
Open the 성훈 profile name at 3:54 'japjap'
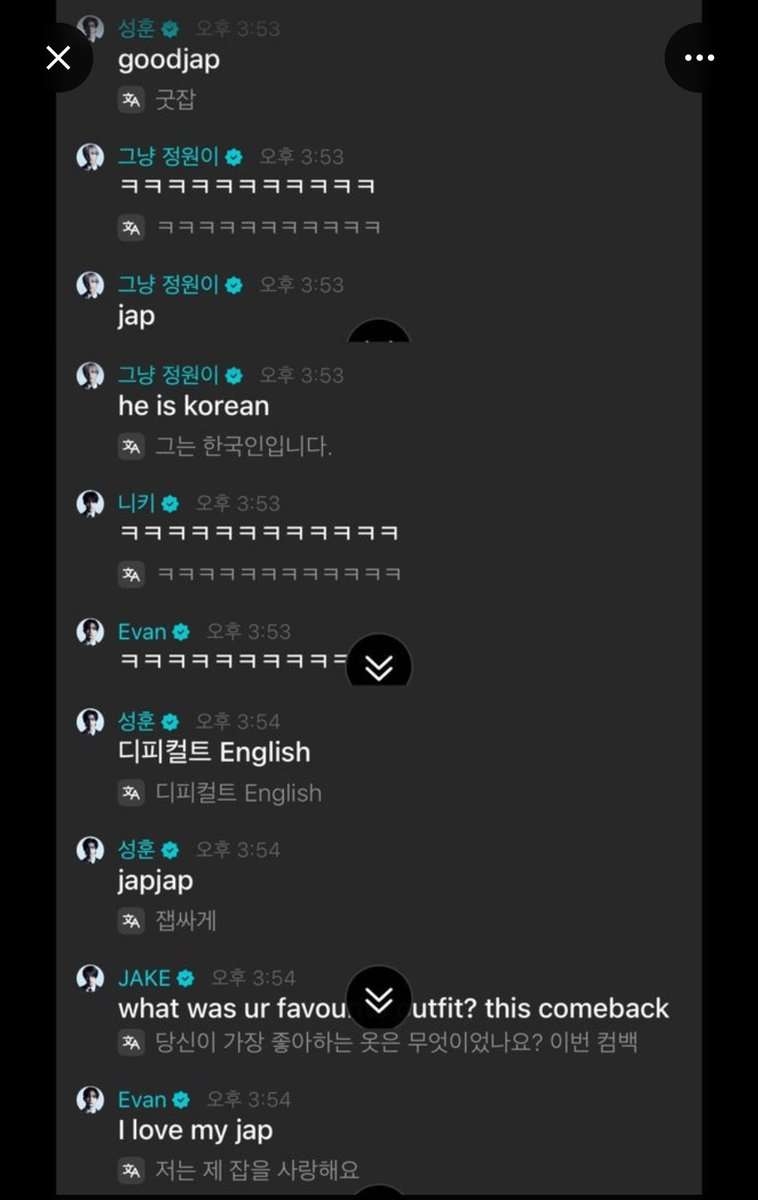click(137, 849)
